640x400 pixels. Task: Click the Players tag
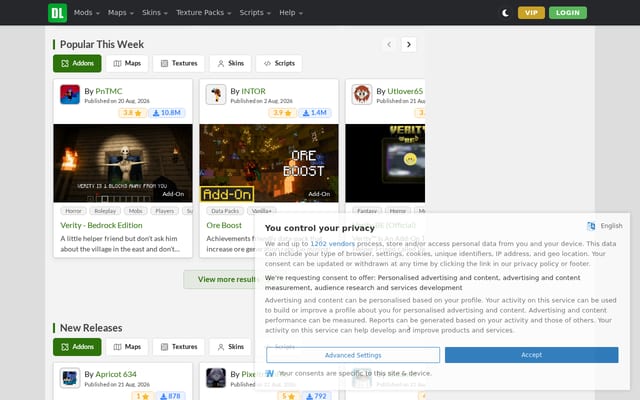[164, 211]
